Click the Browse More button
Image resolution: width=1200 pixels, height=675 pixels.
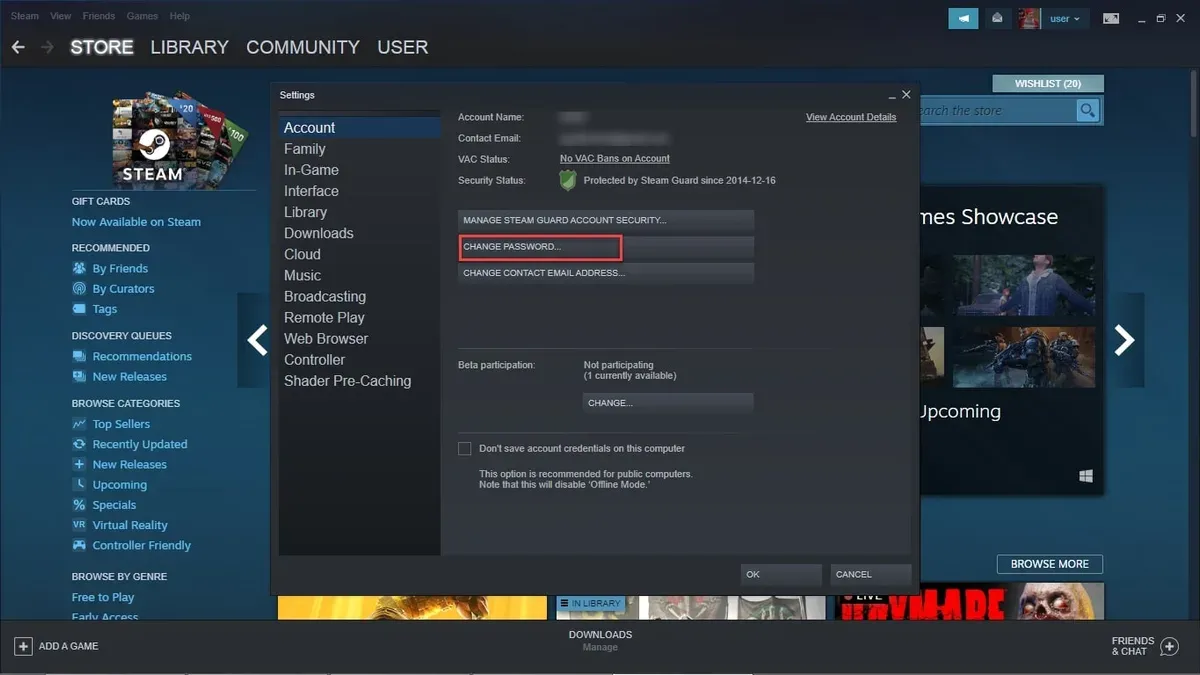pos(1049,564)
